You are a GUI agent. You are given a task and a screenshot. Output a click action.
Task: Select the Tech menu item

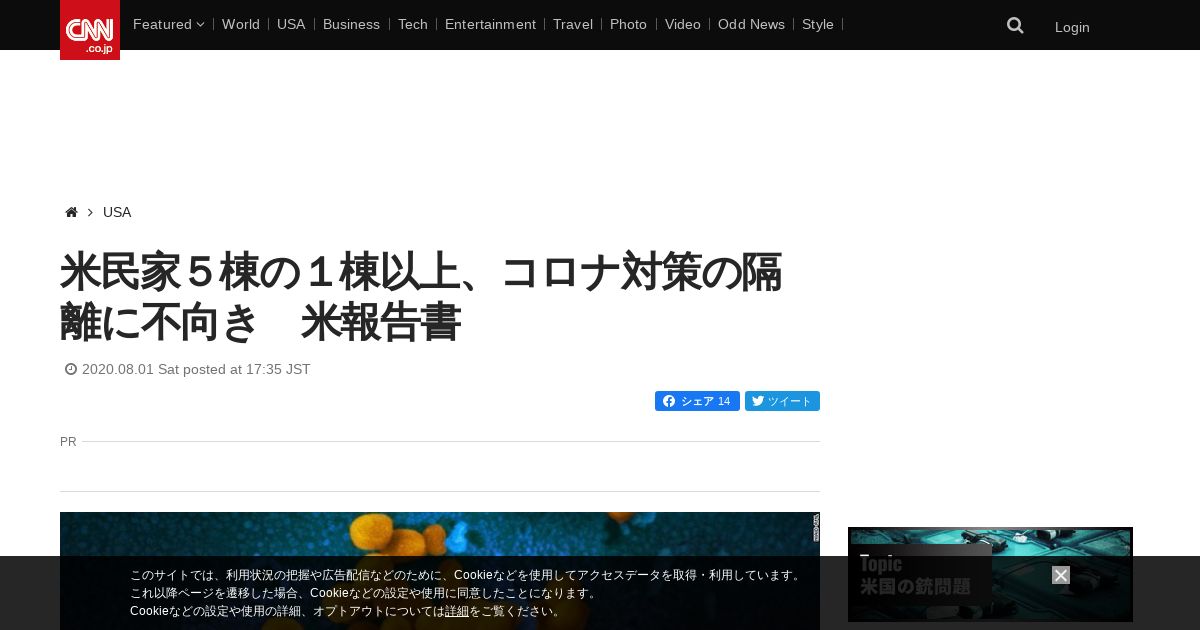click(413, 24)
